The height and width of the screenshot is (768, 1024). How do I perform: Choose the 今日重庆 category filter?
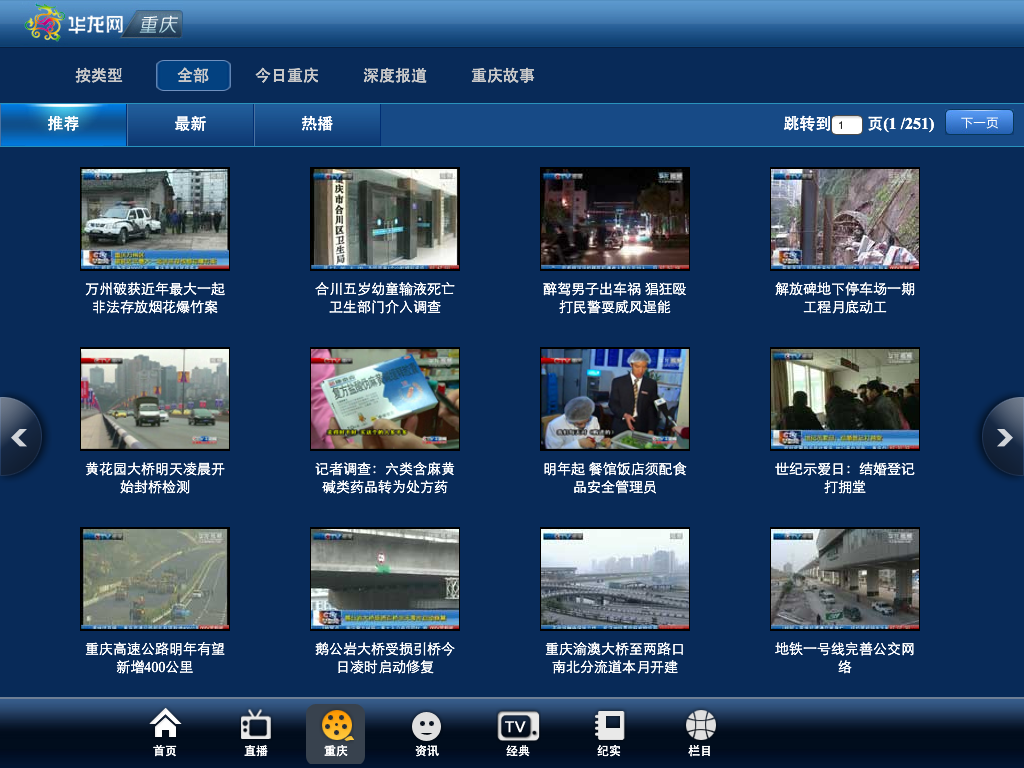pos(287,76)
